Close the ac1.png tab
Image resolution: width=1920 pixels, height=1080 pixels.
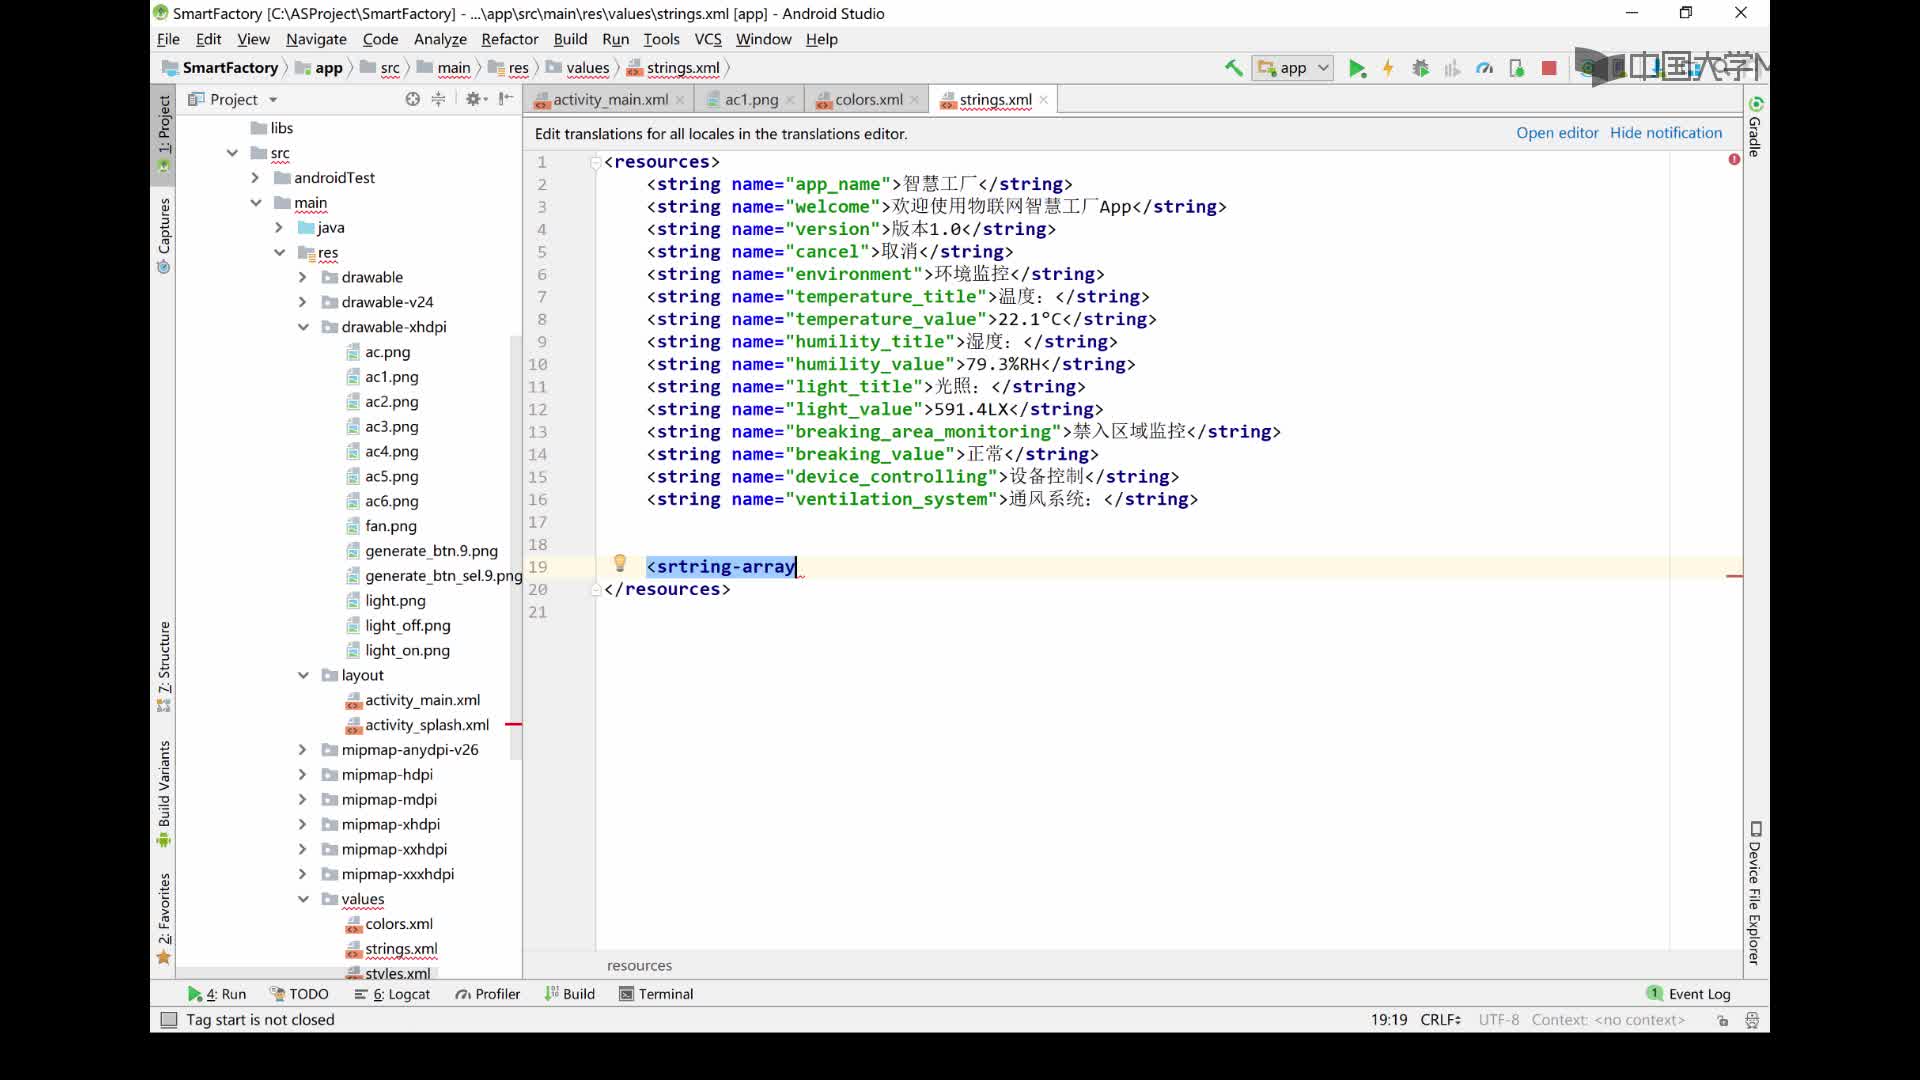[790, 100]
